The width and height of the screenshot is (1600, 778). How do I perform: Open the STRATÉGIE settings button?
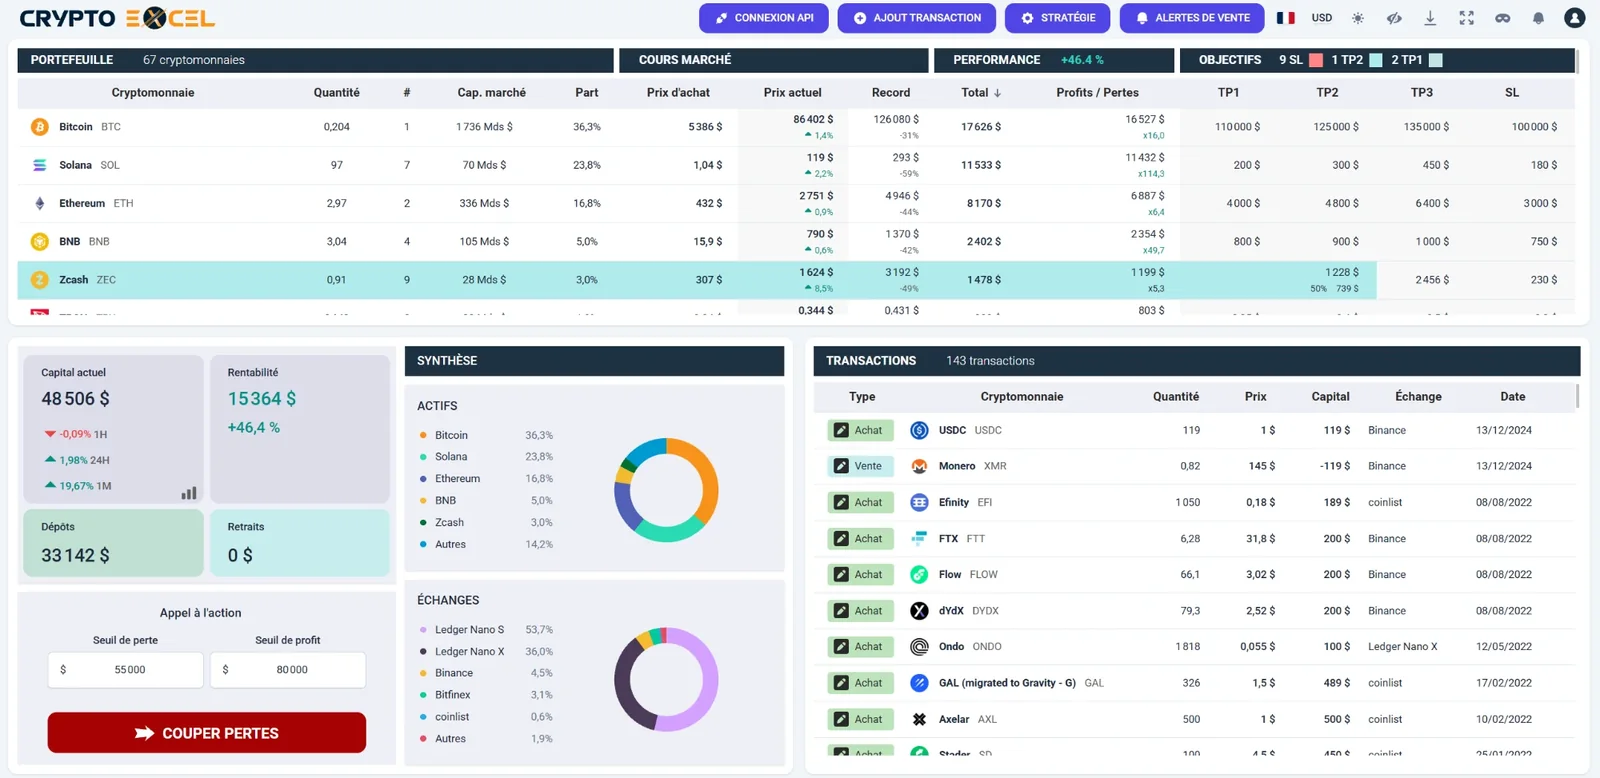tap(1057, 18)
